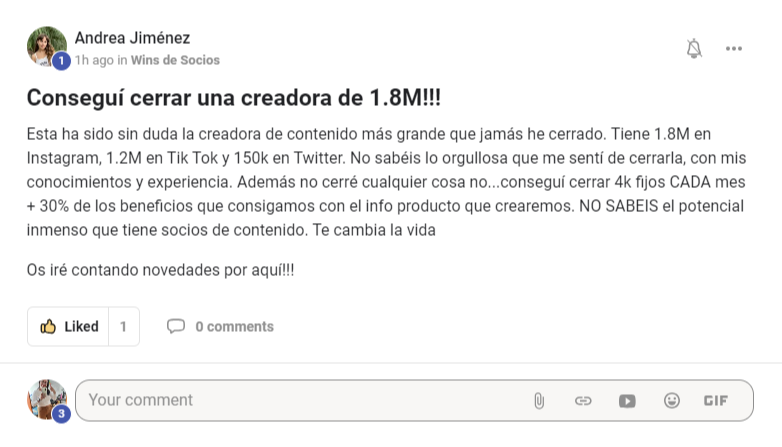782x447 pixels.
Task: Click the add video icon
Action: click(627, 401)
